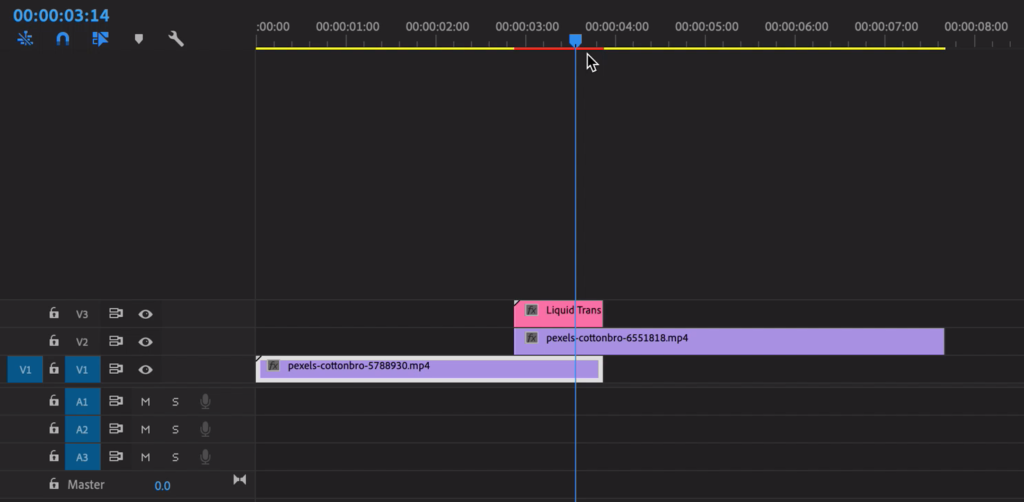Viewport: 1024px width, 502px height.
Task: Open Timeline Display Settings wrench menu
Action: click(176, 39)
